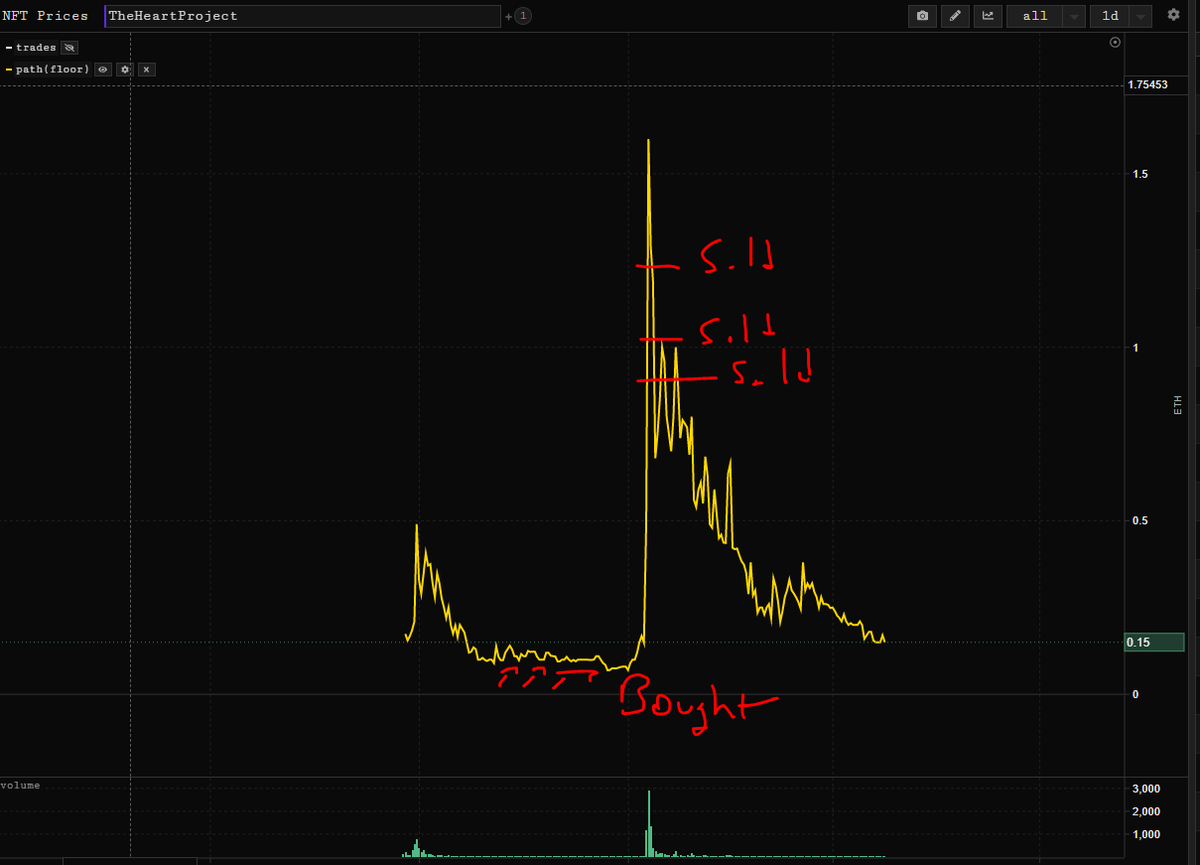Image resolution: width=1200 pixels, height=865 pixels.
Task: Click the ETH axis unit label
Action: click(1177, 404)
